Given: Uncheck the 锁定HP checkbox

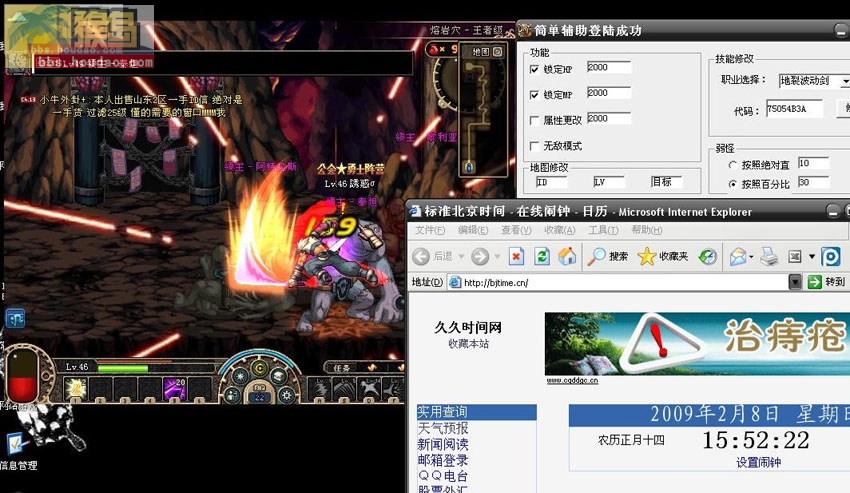Looking at the screenshot, I should click(535, 69).
